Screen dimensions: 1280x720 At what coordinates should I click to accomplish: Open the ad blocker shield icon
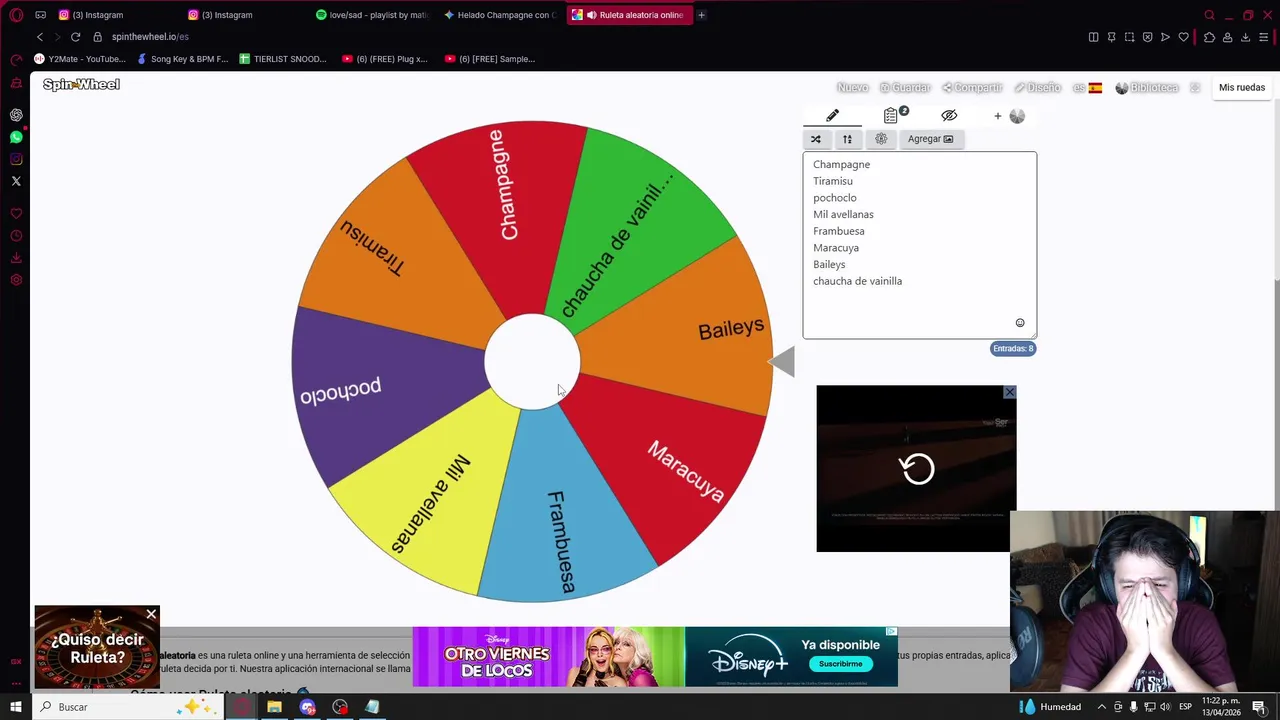[x=1147, y=37]
